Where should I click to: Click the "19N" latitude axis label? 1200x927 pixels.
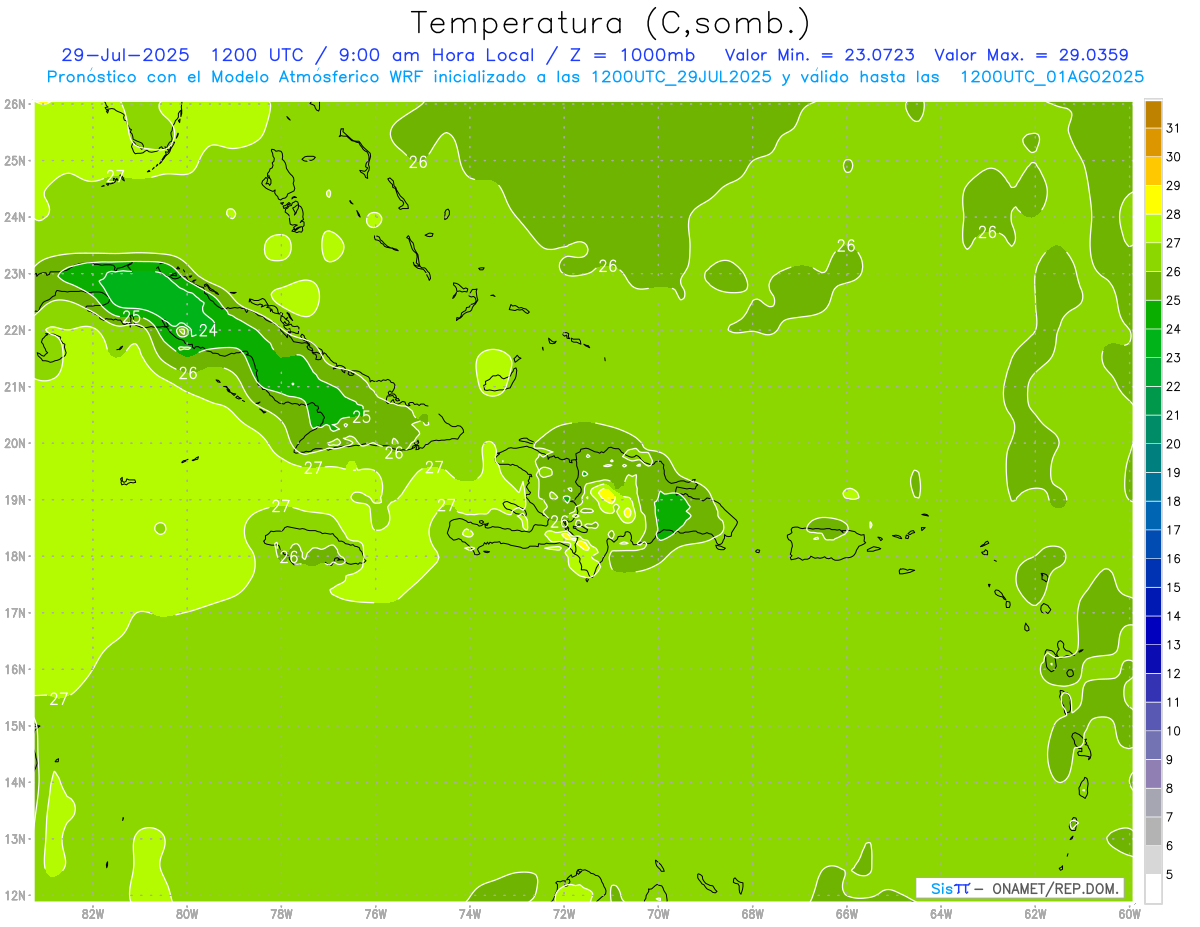point(14,500)
